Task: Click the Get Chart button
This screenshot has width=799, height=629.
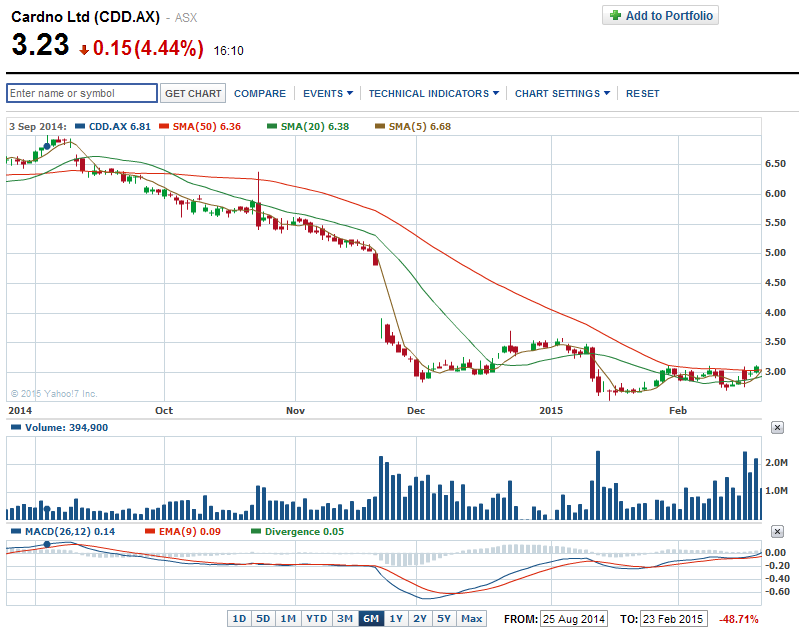Action: [x=193, y=93]
